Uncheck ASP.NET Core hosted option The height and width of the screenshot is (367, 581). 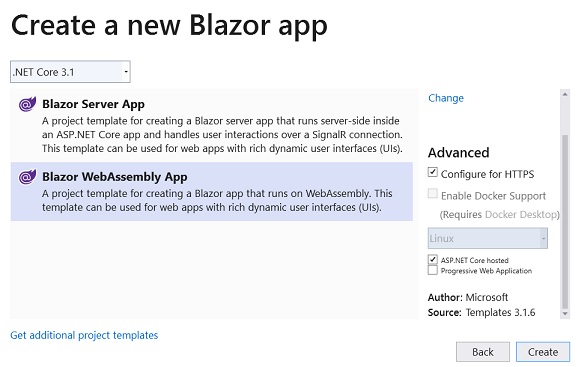(x=432, y=259)
